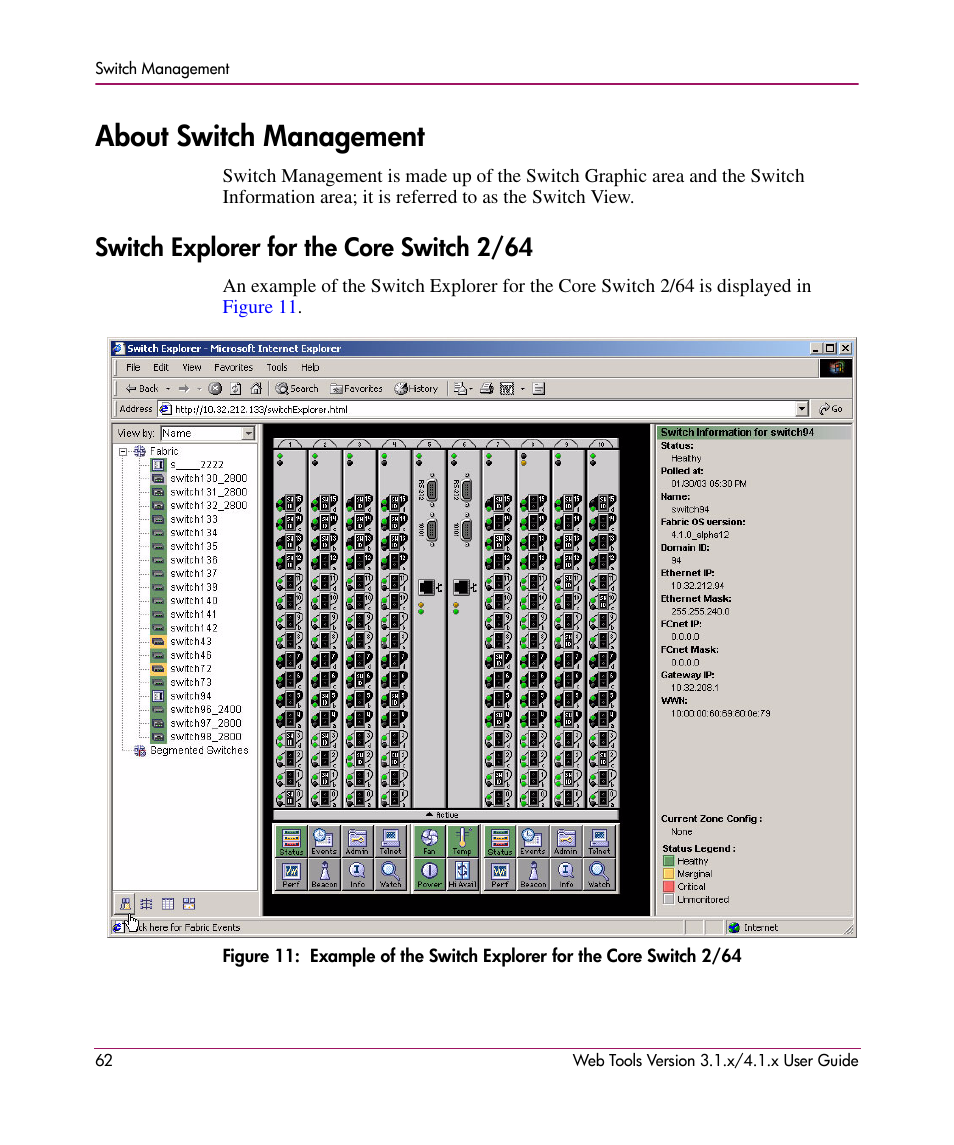The height and width of the screenshot is (1145, 954).
Task: Click Info button in the left switch panel
Action: point(357,874)
